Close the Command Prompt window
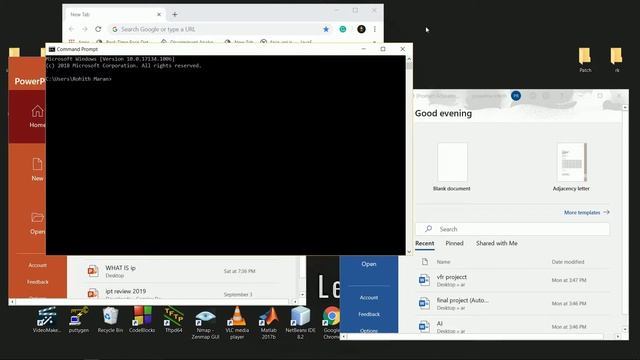Viewport: 640px width, 360px height. [402, 49]
